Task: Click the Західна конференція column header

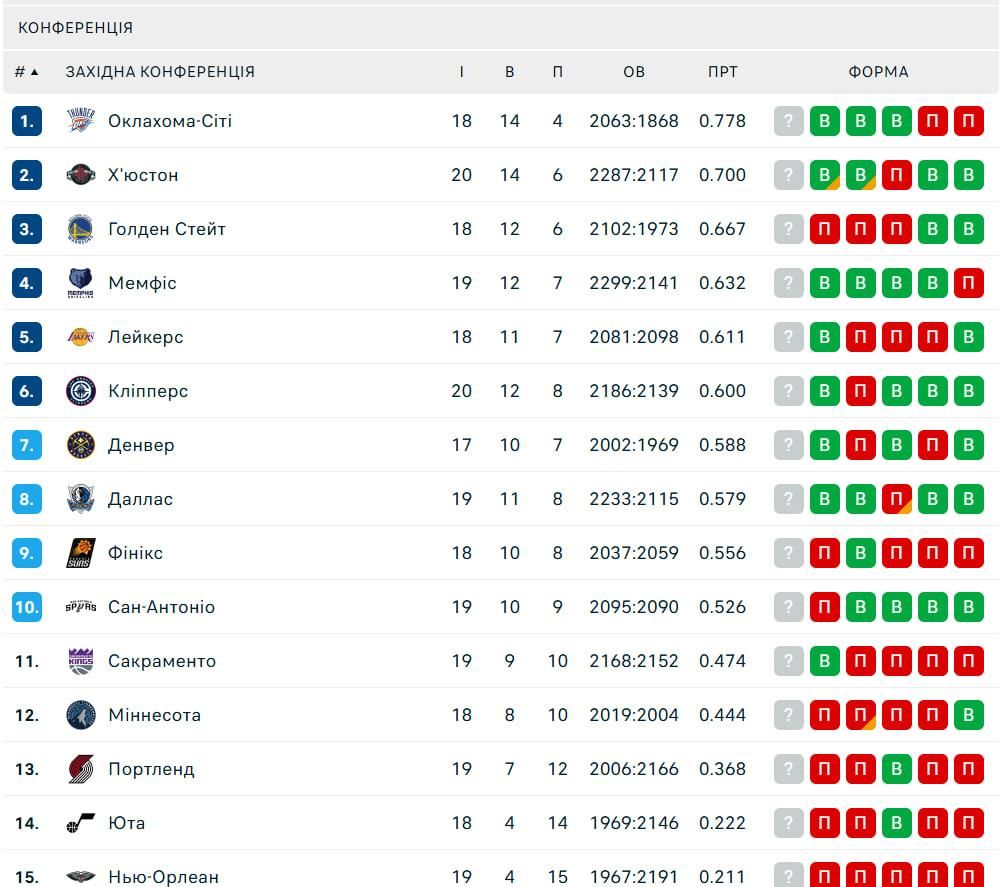Action: tap(160, 72)
